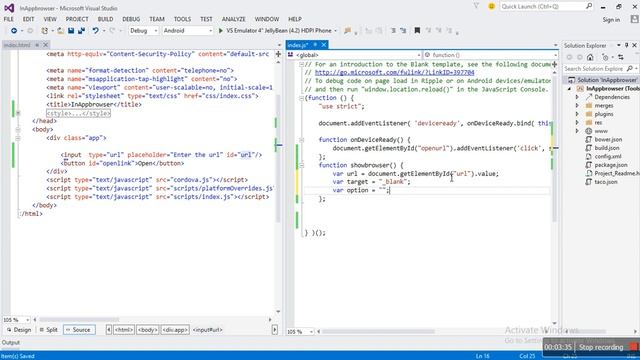Click the Solution Explorer auto-hide pin icon
The width and height of the screenshot is (640, 360).
(627, 45)
